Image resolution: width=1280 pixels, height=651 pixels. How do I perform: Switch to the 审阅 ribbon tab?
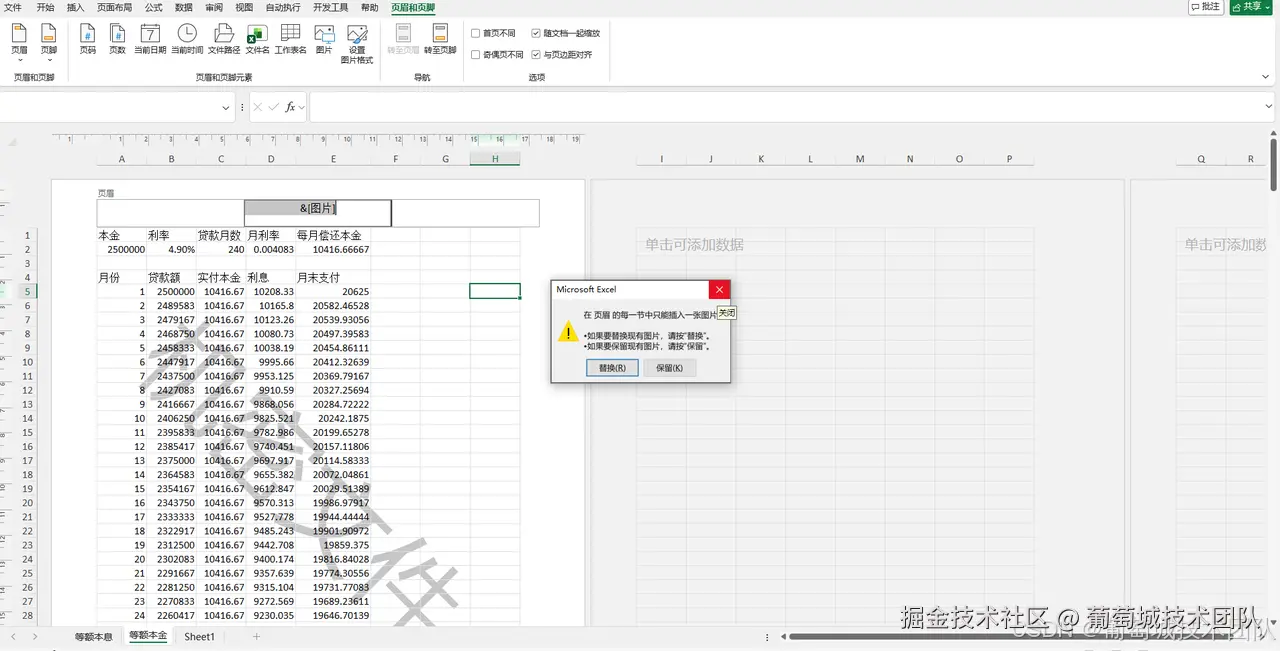point(214,7)
